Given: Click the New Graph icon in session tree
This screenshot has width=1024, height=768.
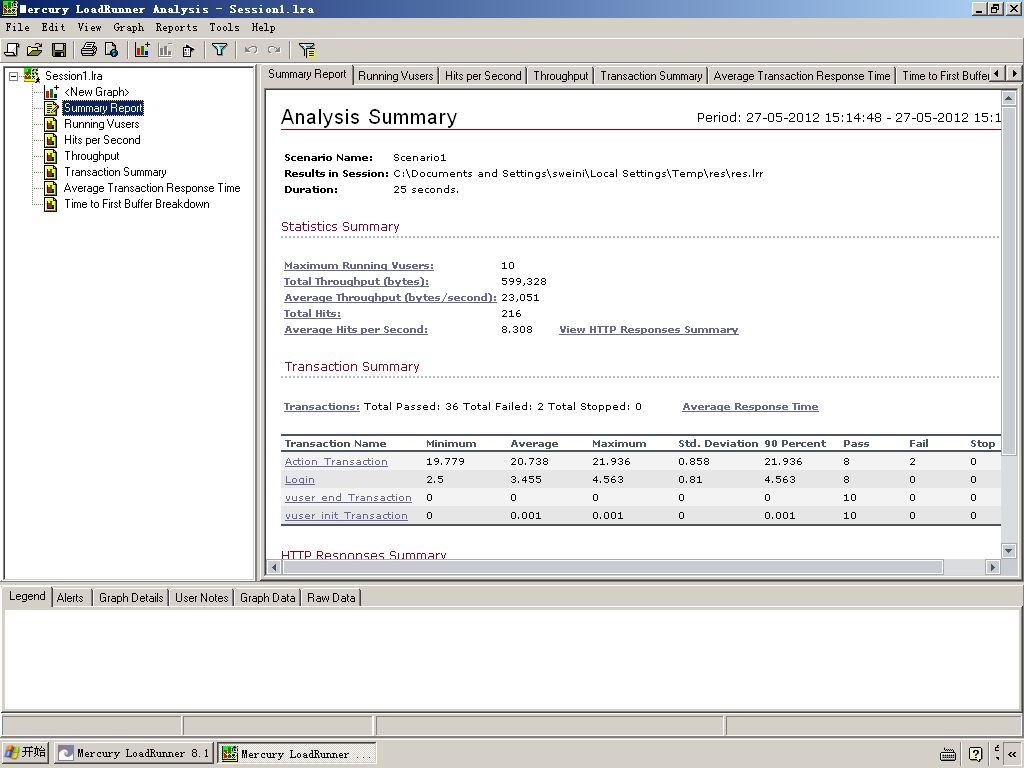Looking at the screenshot, I should pyautogui.click(x=51, y=92).
